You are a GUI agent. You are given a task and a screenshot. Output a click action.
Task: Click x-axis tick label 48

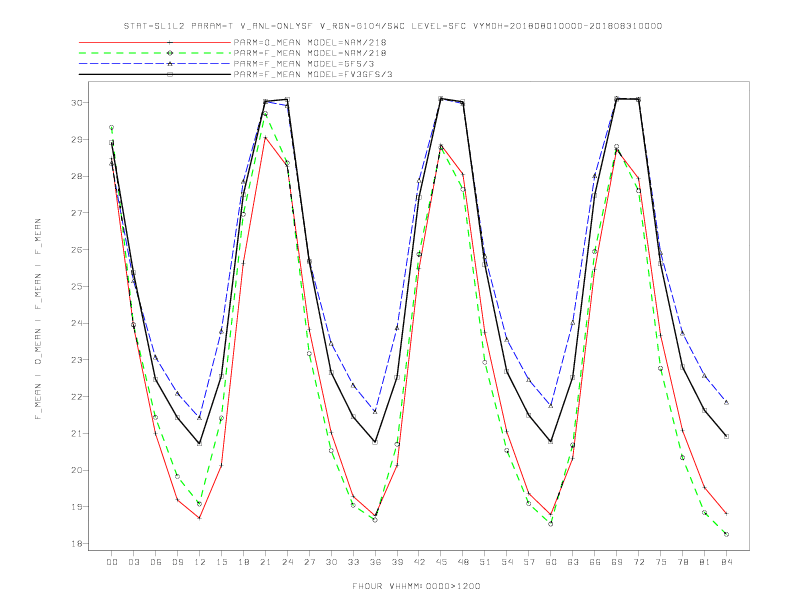click(x=463, y=562)
